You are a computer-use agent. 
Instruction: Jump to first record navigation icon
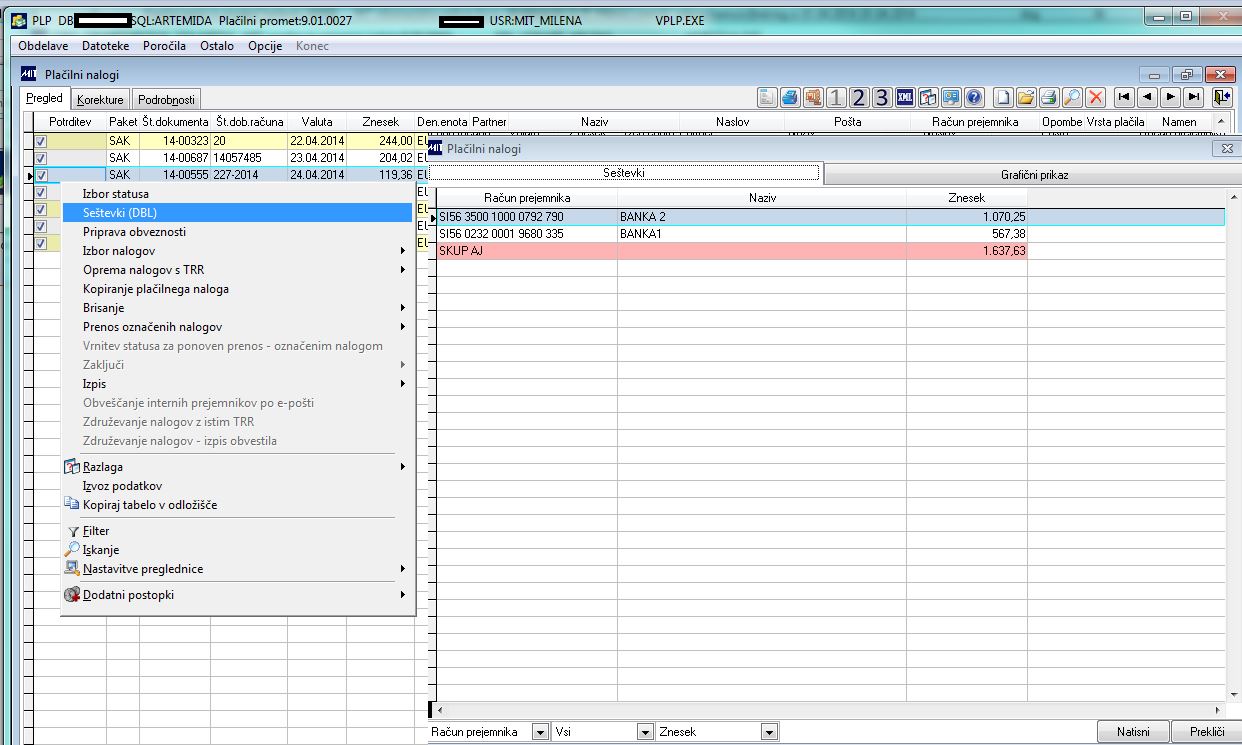1124,97
